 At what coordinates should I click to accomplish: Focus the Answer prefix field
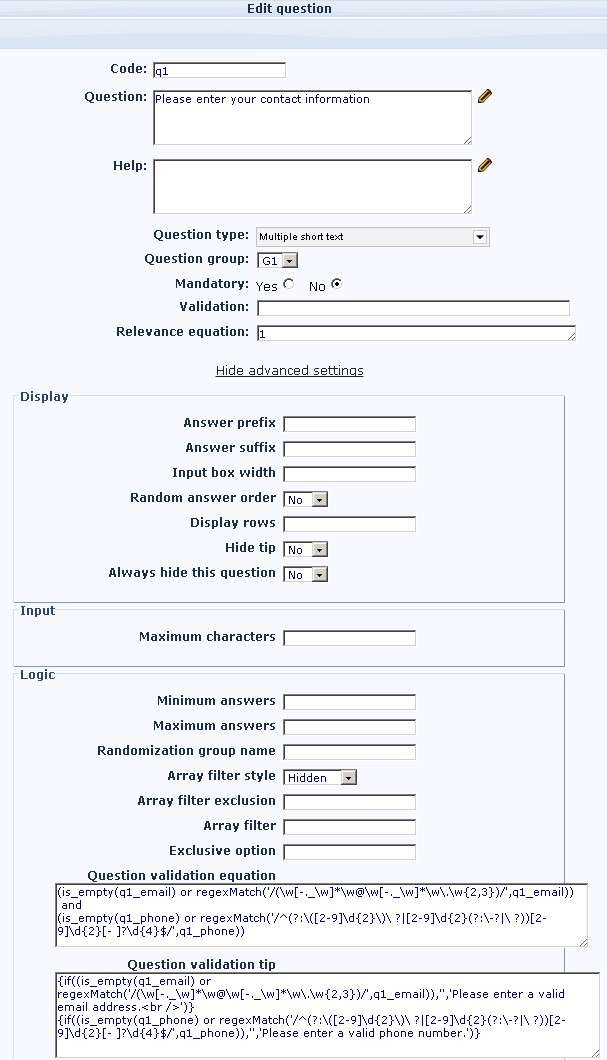[x=349, y=424]
